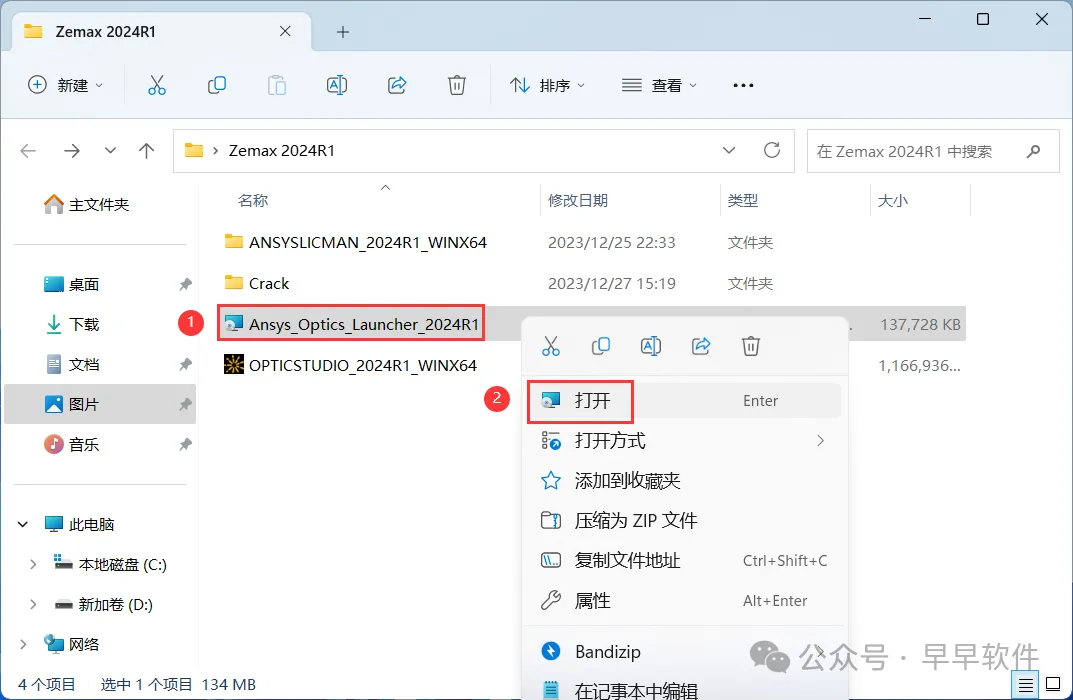Image resolution: width=1073 pixels, height=700 pixels.
Task: Switch to large icons view in status bar
Action: click(1053, 684)
